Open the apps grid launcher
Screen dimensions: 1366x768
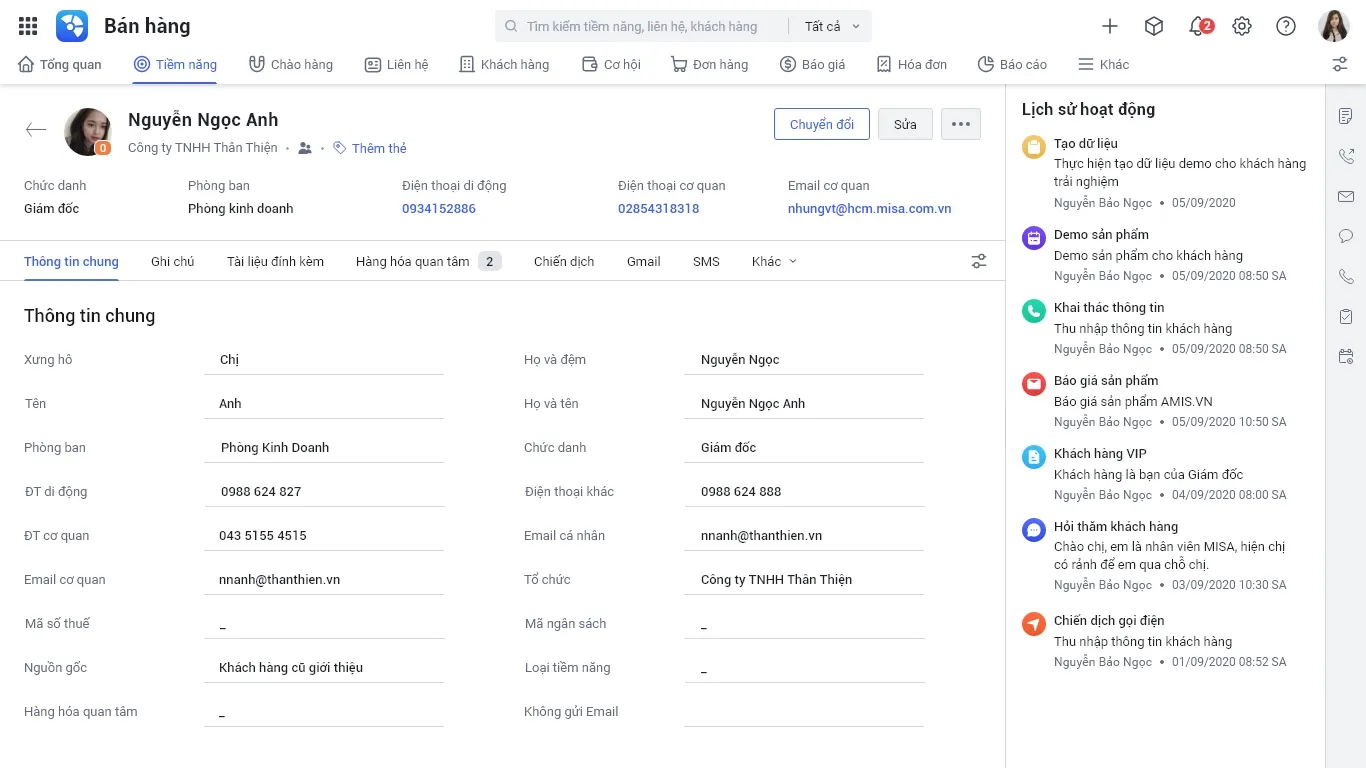pos(28,26)
